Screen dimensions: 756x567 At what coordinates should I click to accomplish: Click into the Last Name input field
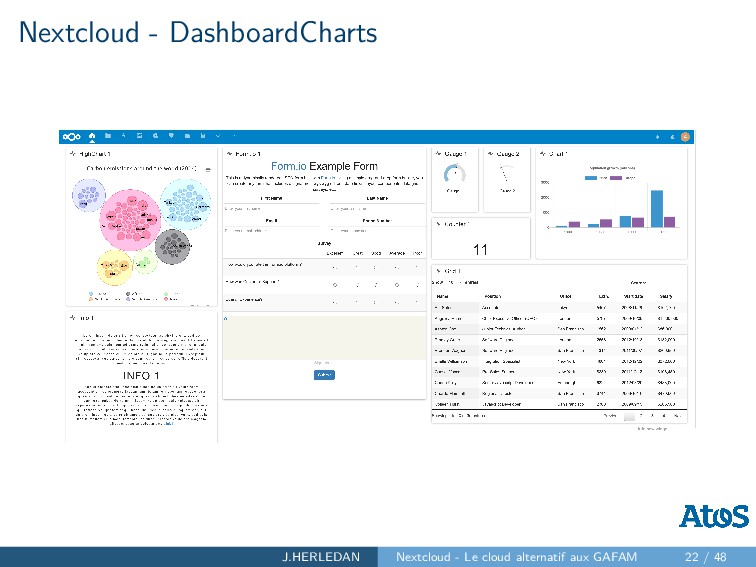[x=377, y=209]
